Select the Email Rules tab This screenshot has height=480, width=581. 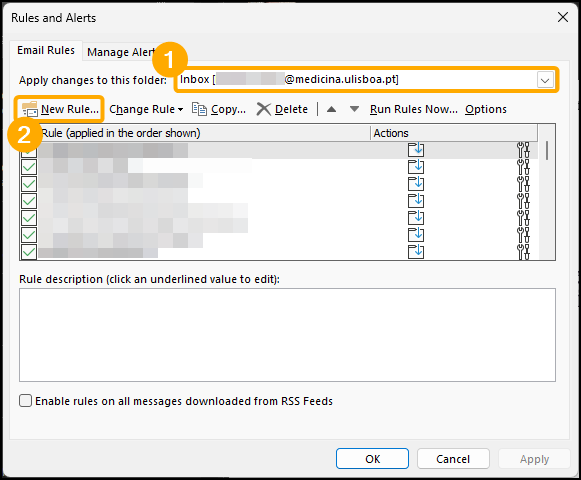coord(46,50)
